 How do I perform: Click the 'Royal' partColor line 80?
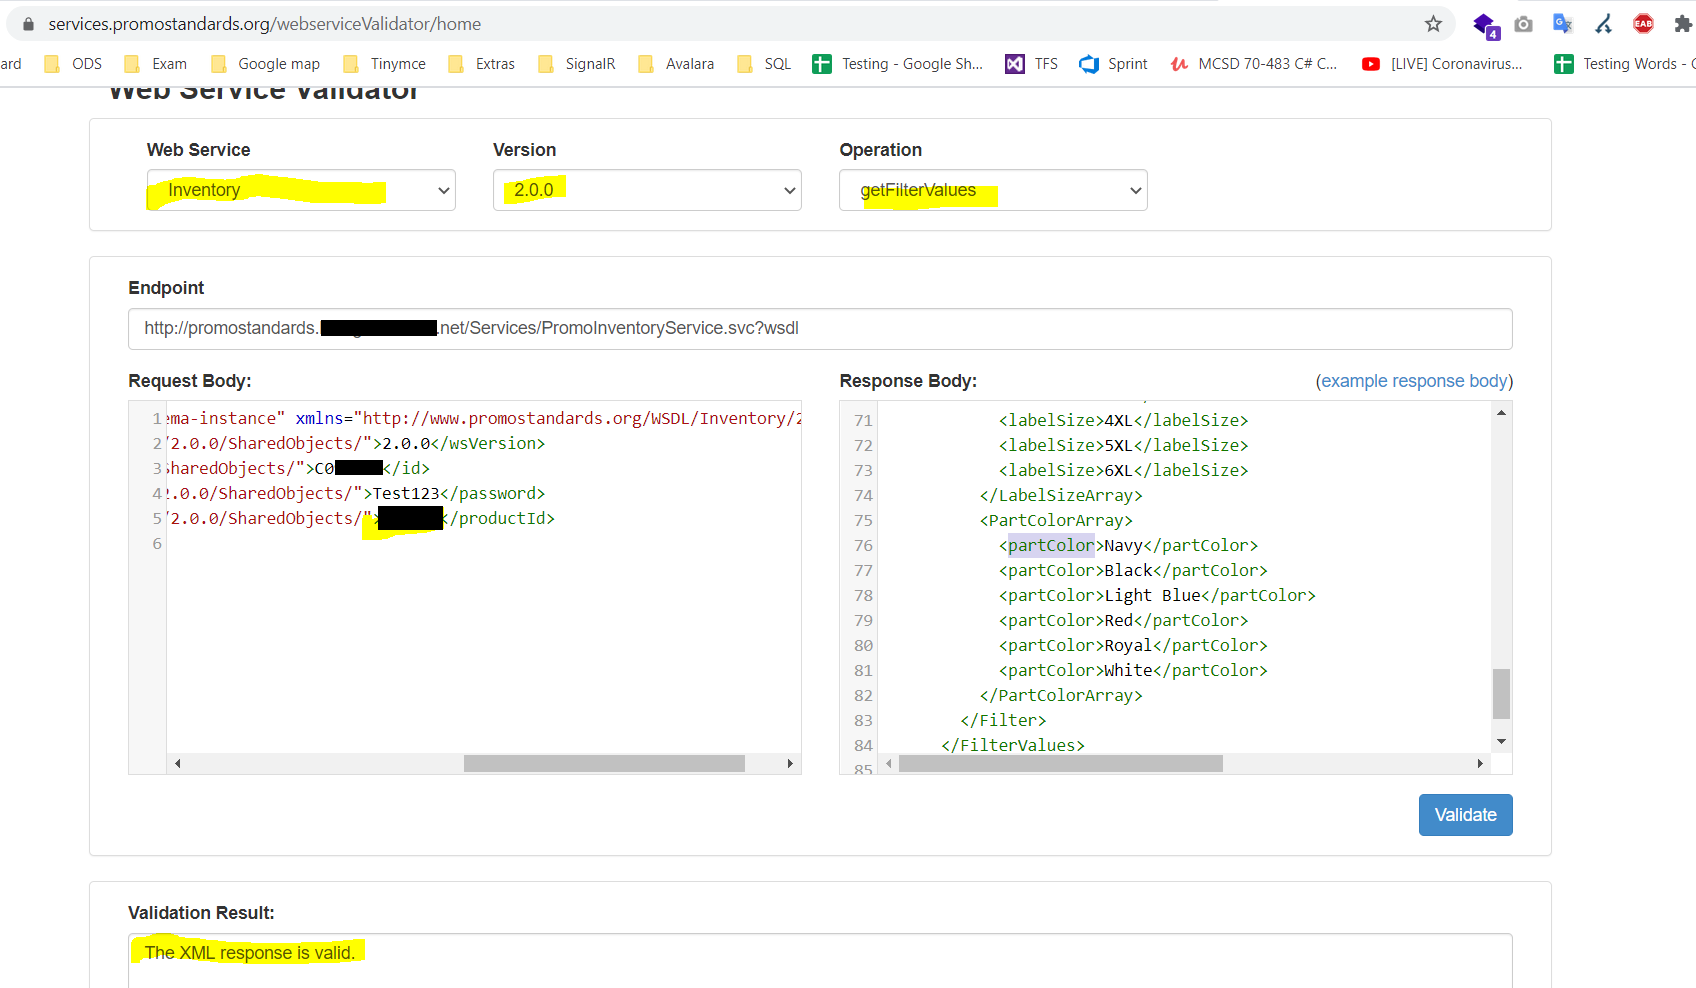[x=1133, y=646]
